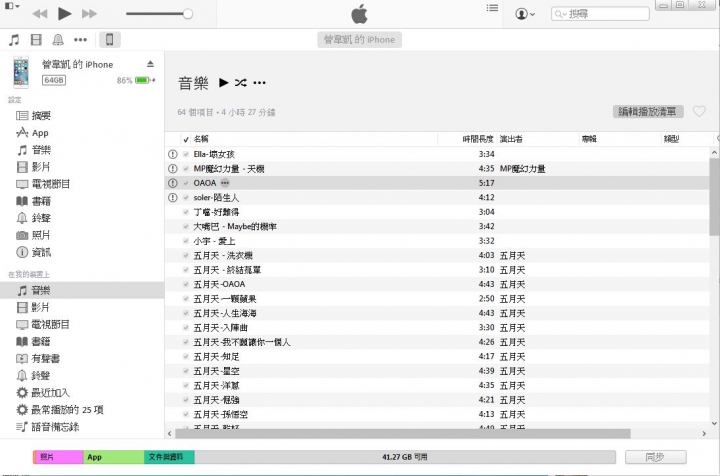Sort by 類型 column header
The image size is (720, 476).
(x=671, y=139)
